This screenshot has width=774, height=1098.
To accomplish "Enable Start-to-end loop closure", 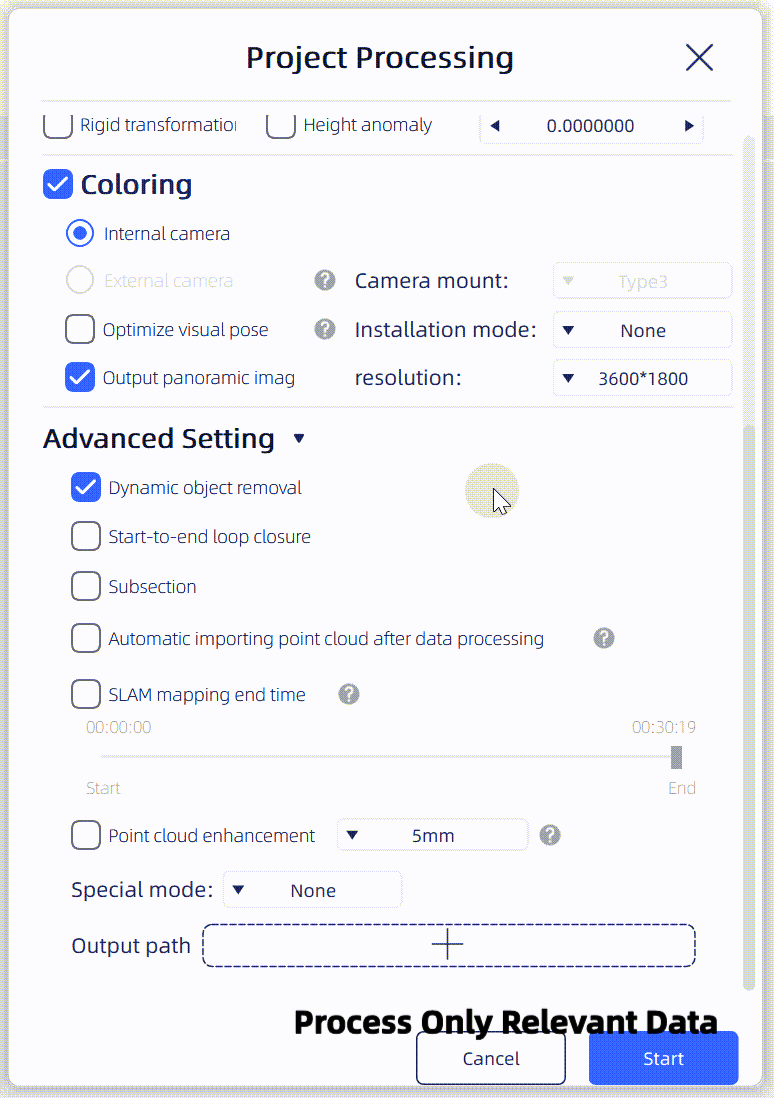I will click(86, 536).
